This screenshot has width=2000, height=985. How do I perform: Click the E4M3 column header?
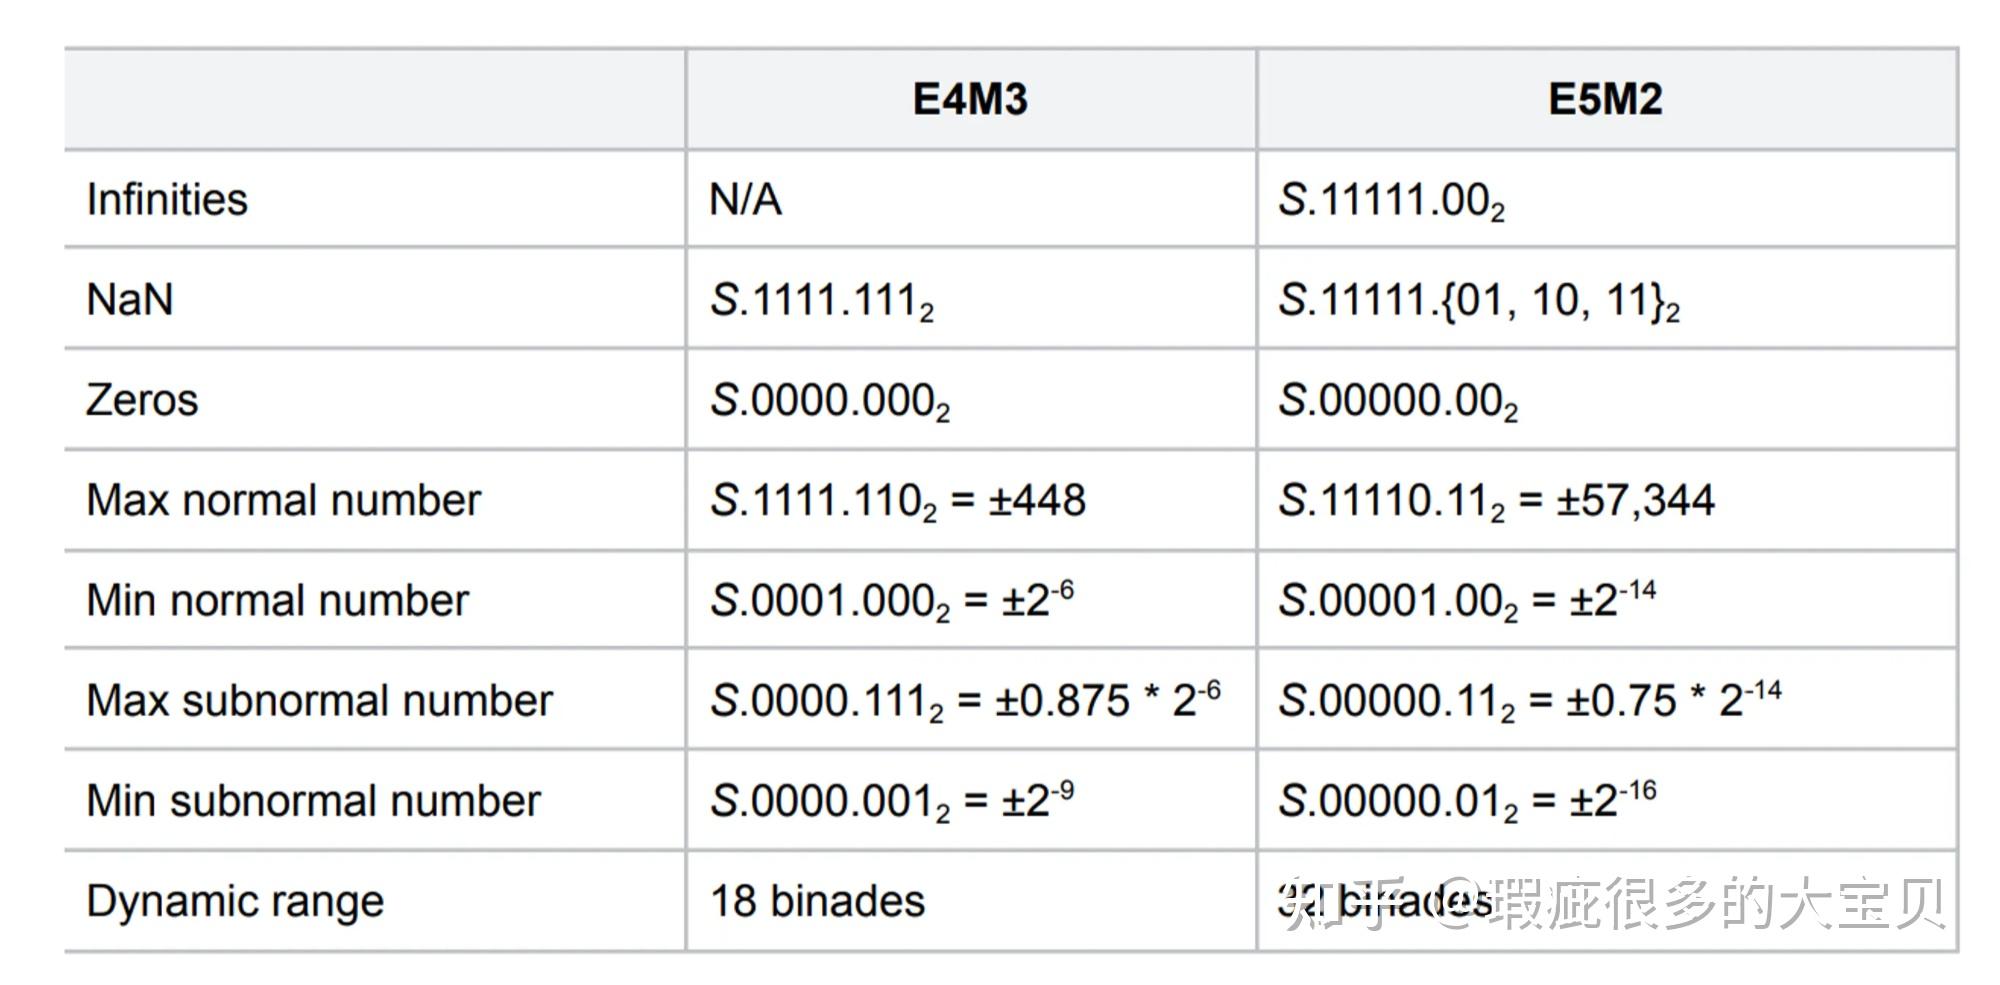(x=970, y=100)
